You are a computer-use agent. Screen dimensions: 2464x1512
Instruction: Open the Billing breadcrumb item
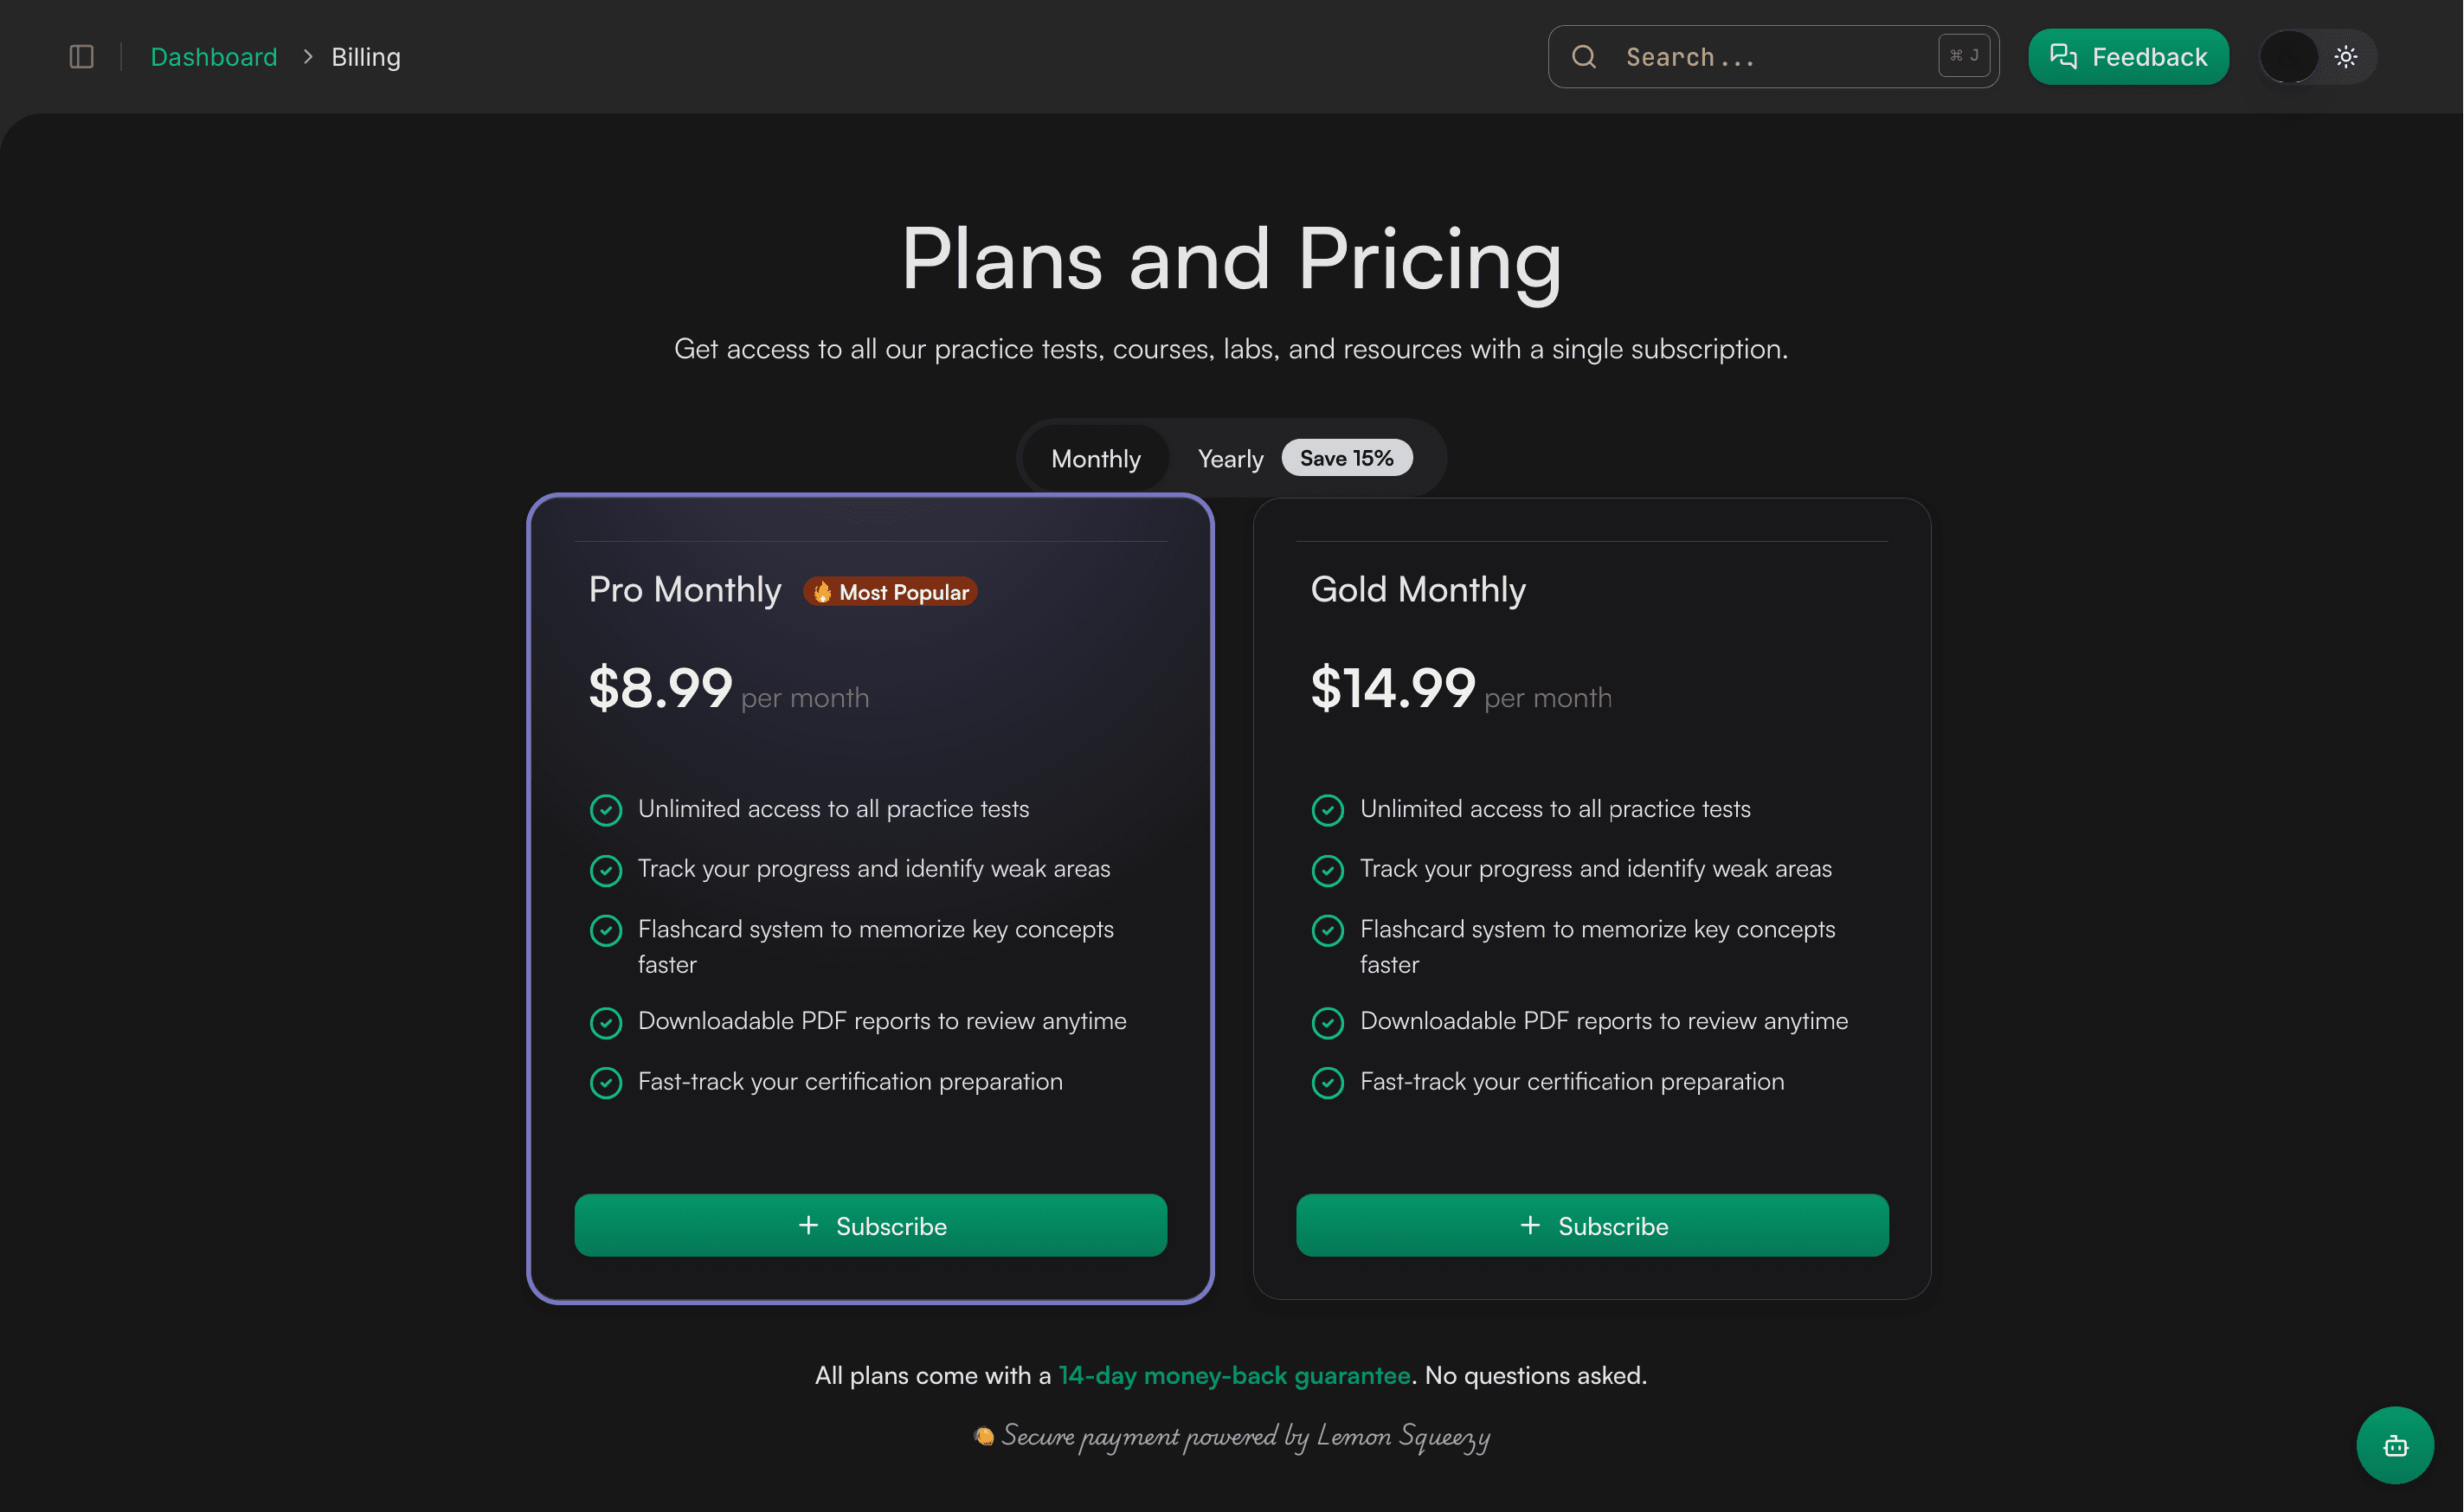[x=366, y=57]
